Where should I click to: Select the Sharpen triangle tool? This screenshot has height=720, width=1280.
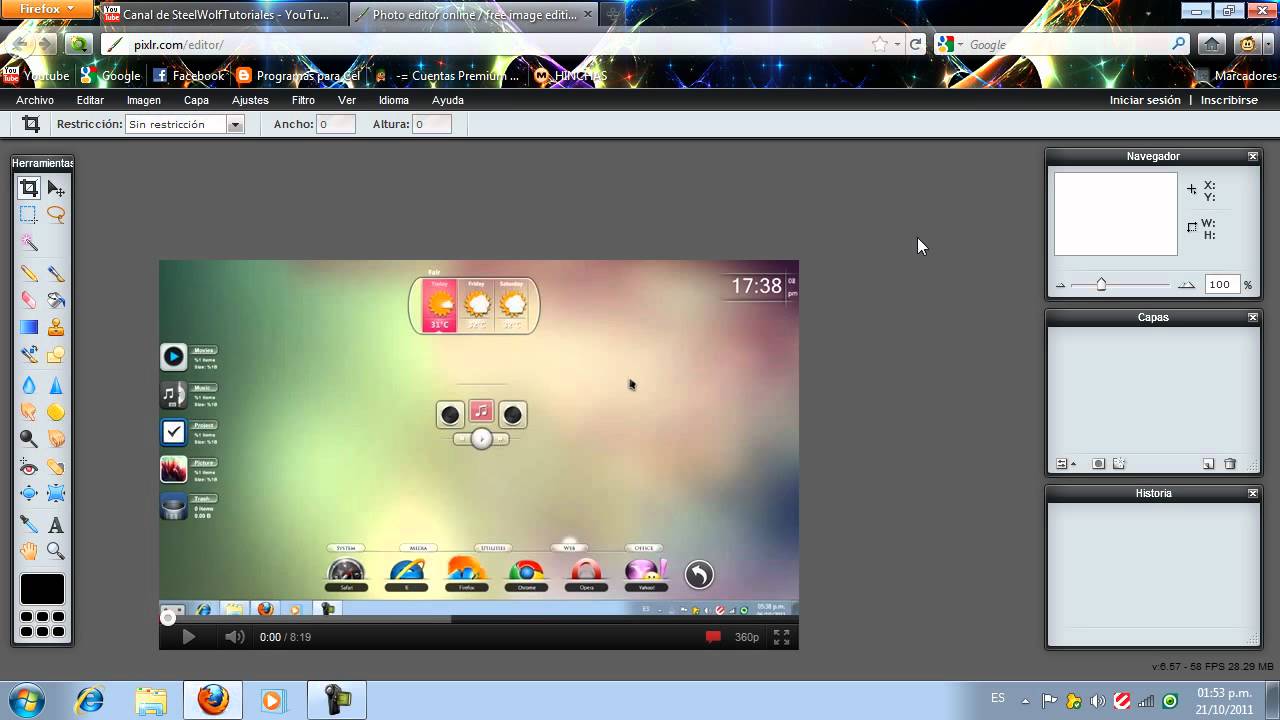(56, 385)
